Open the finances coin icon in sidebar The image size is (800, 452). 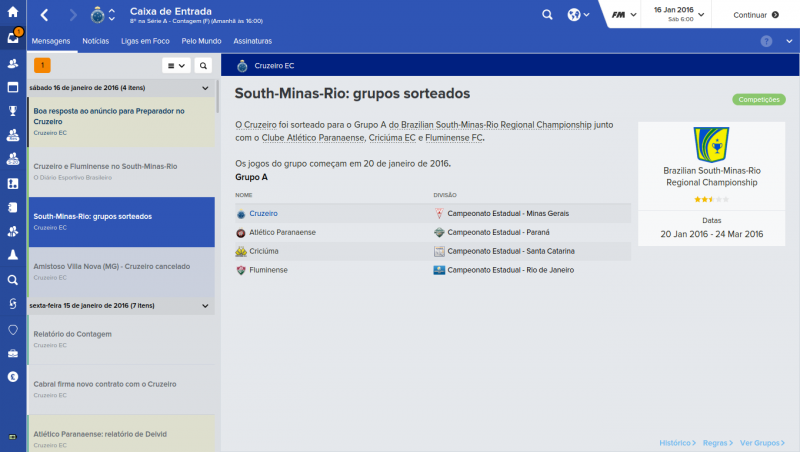pos(13,377)
